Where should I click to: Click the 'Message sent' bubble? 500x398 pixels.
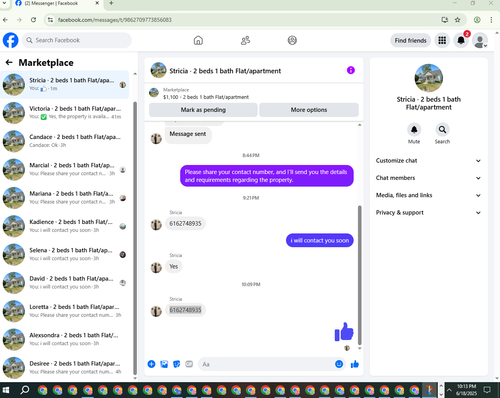(x=188, y=134)
